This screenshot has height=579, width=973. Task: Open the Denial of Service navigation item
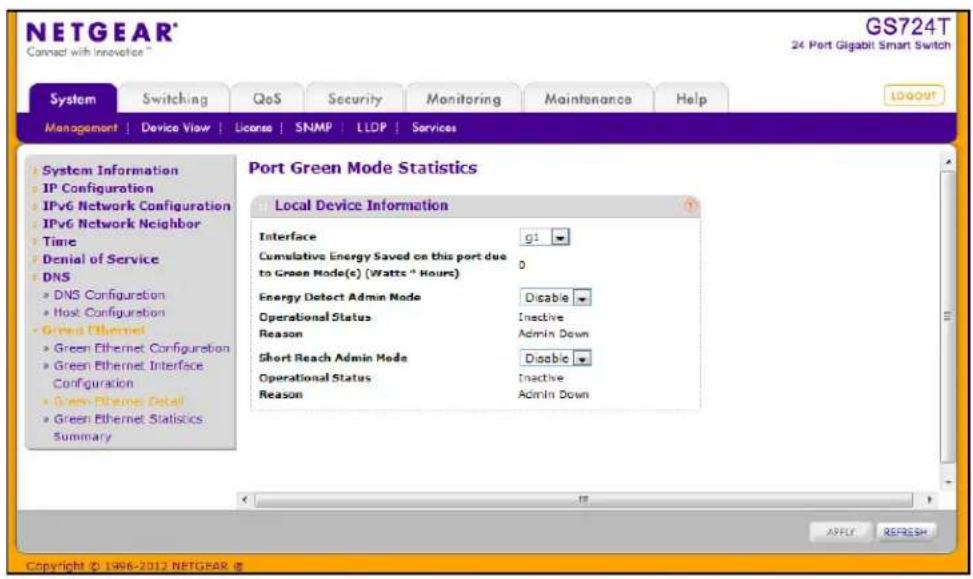click(101, 259)
